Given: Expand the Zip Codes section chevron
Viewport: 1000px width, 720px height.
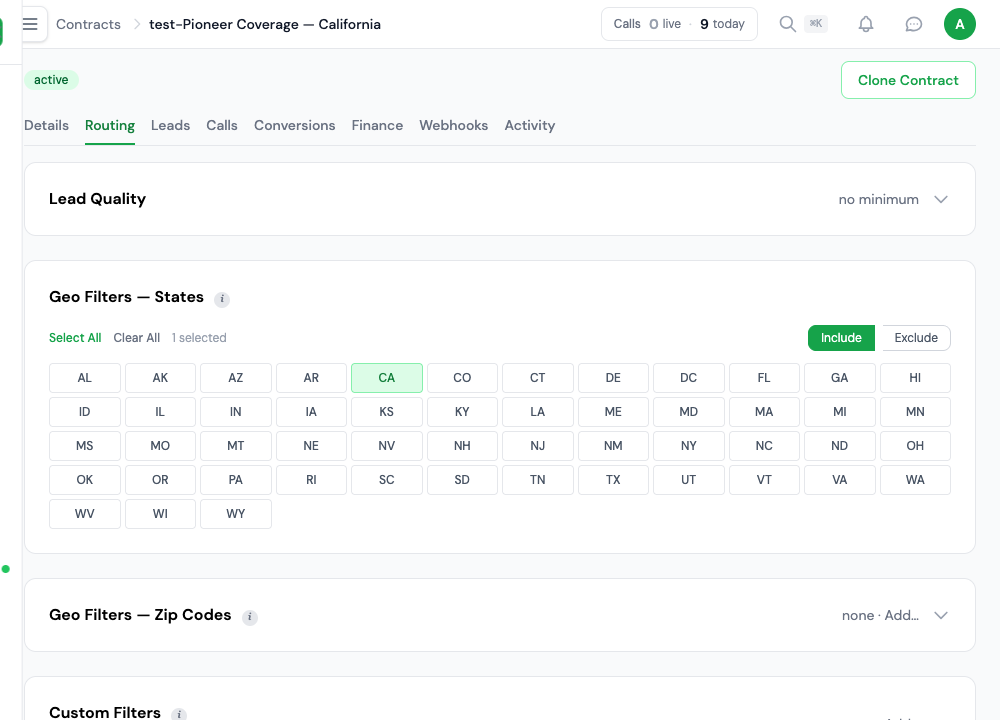Looking at the screenshot, I should point(941,615).
